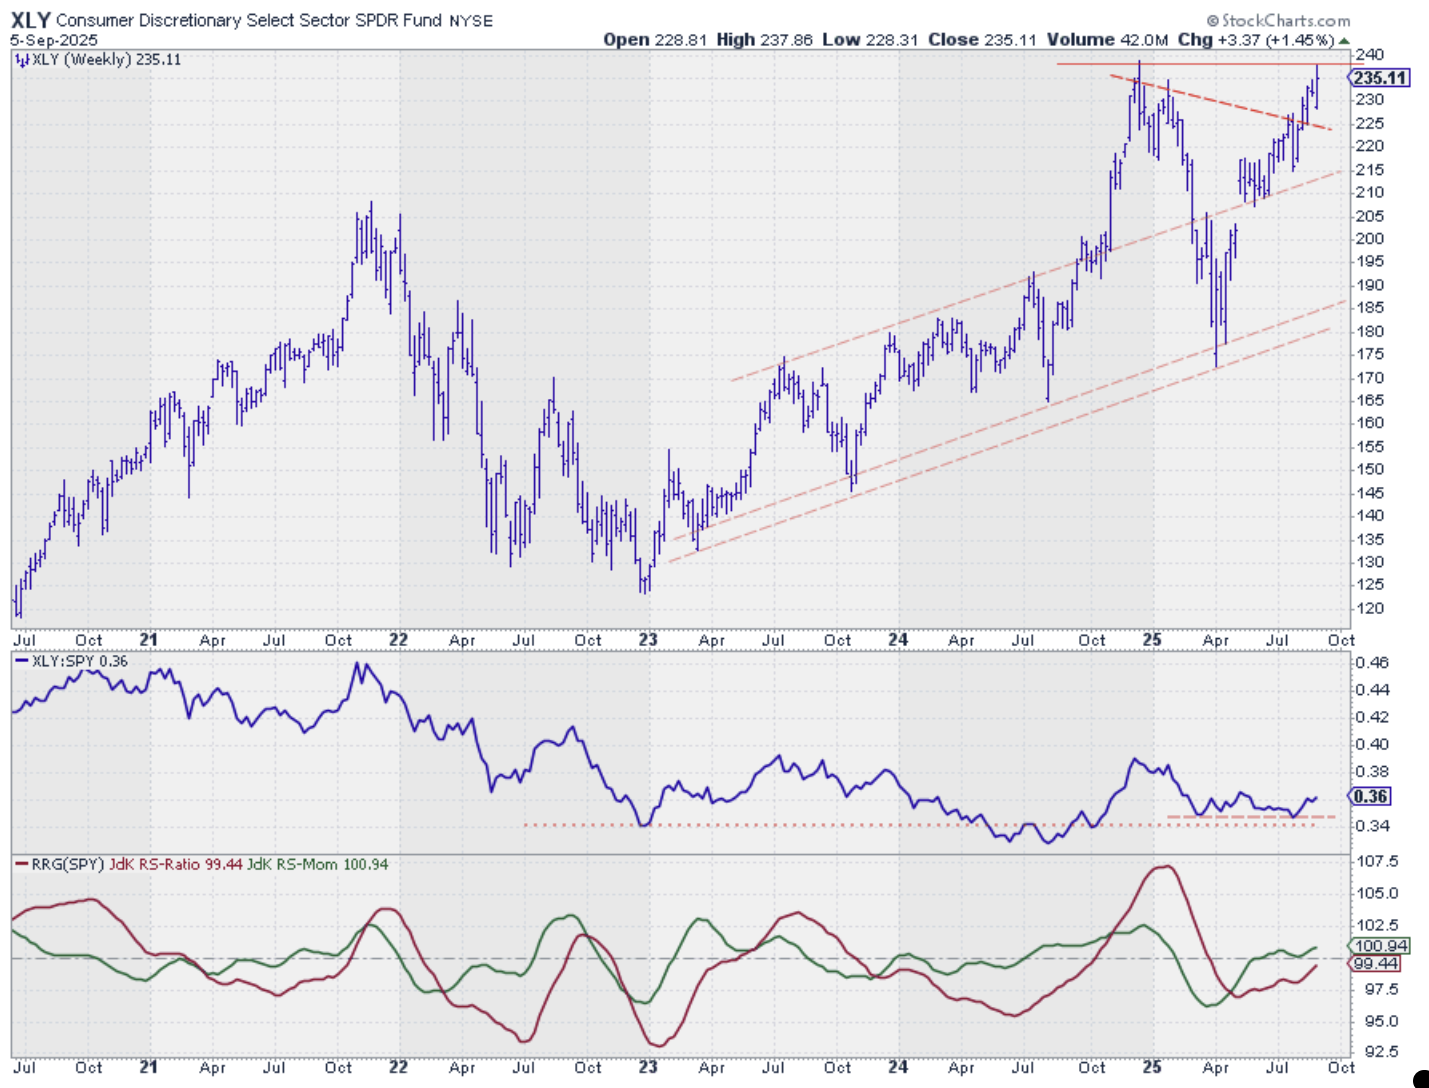Click the 5-Sep-2025 chart date

[54, 40]
